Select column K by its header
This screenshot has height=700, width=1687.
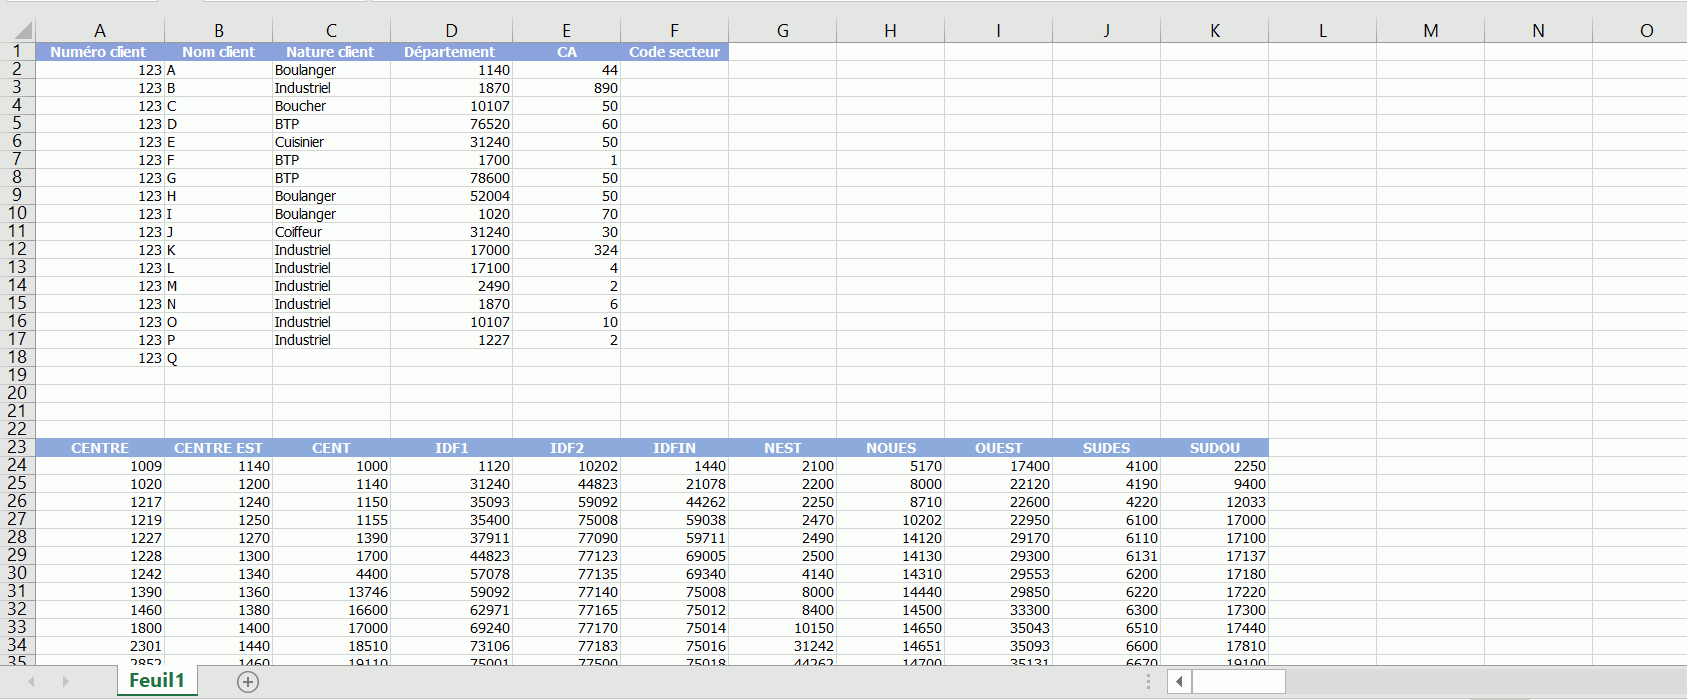point(1214,31)
